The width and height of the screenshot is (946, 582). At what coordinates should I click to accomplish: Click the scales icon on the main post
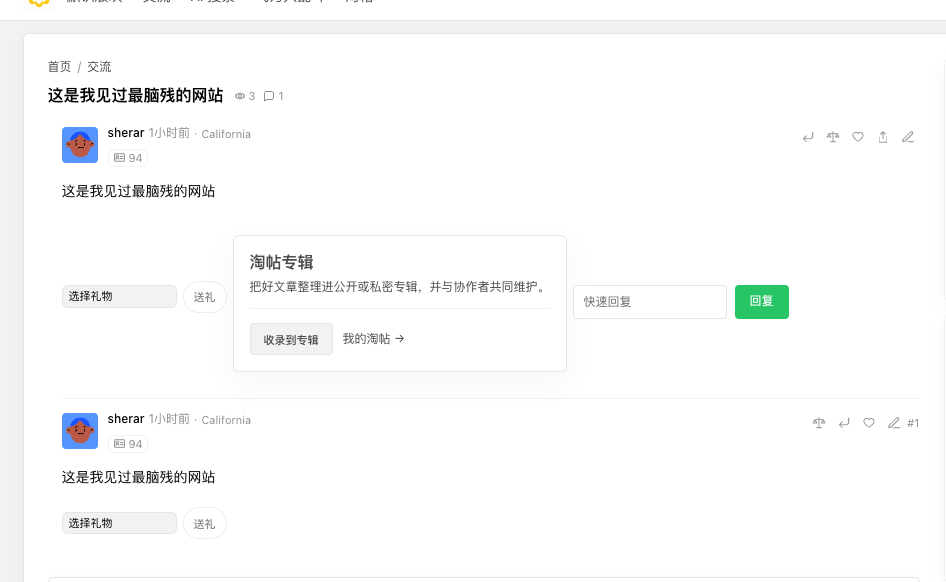click(x=833, y=138)
